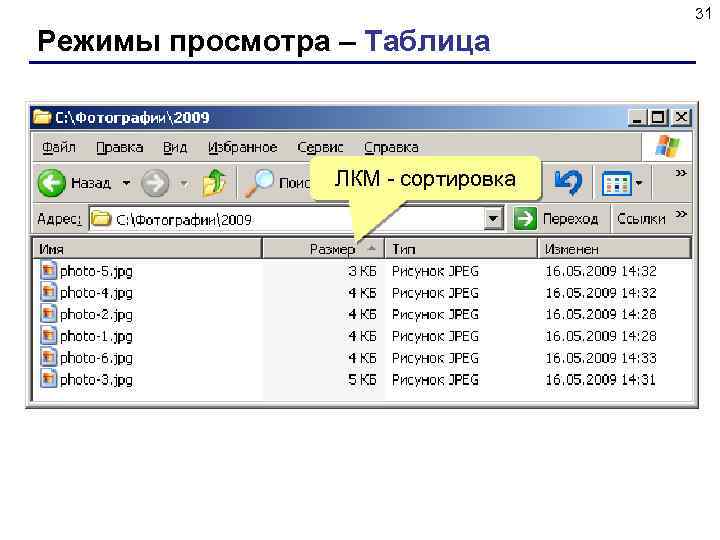Open the Файл menu

coord(59,147)
